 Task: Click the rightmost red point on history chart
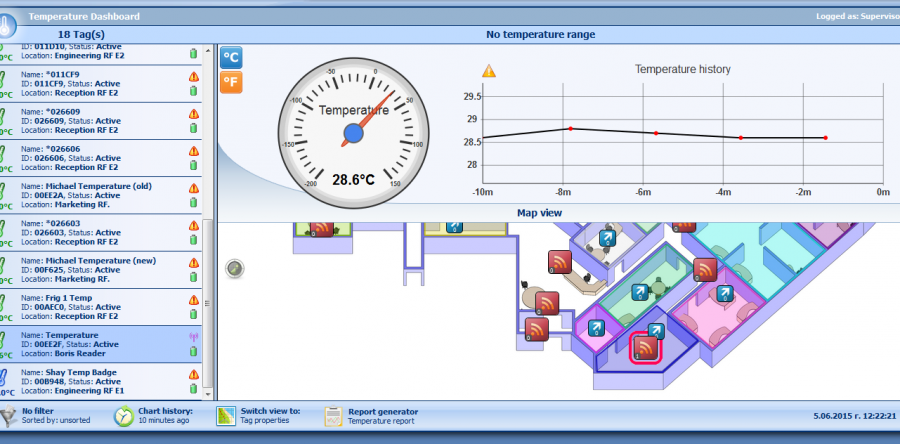click(x=825, y=138)
